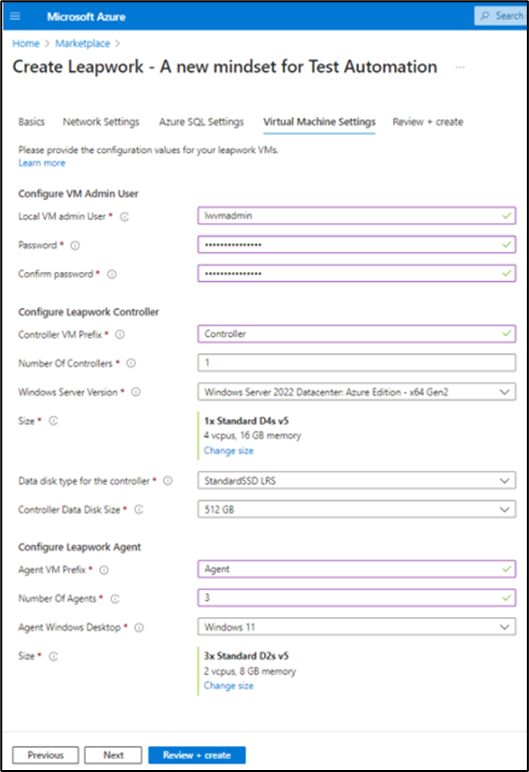
Task: Go to the Marketplace breadcrumb link
Action: click(83, 43)
